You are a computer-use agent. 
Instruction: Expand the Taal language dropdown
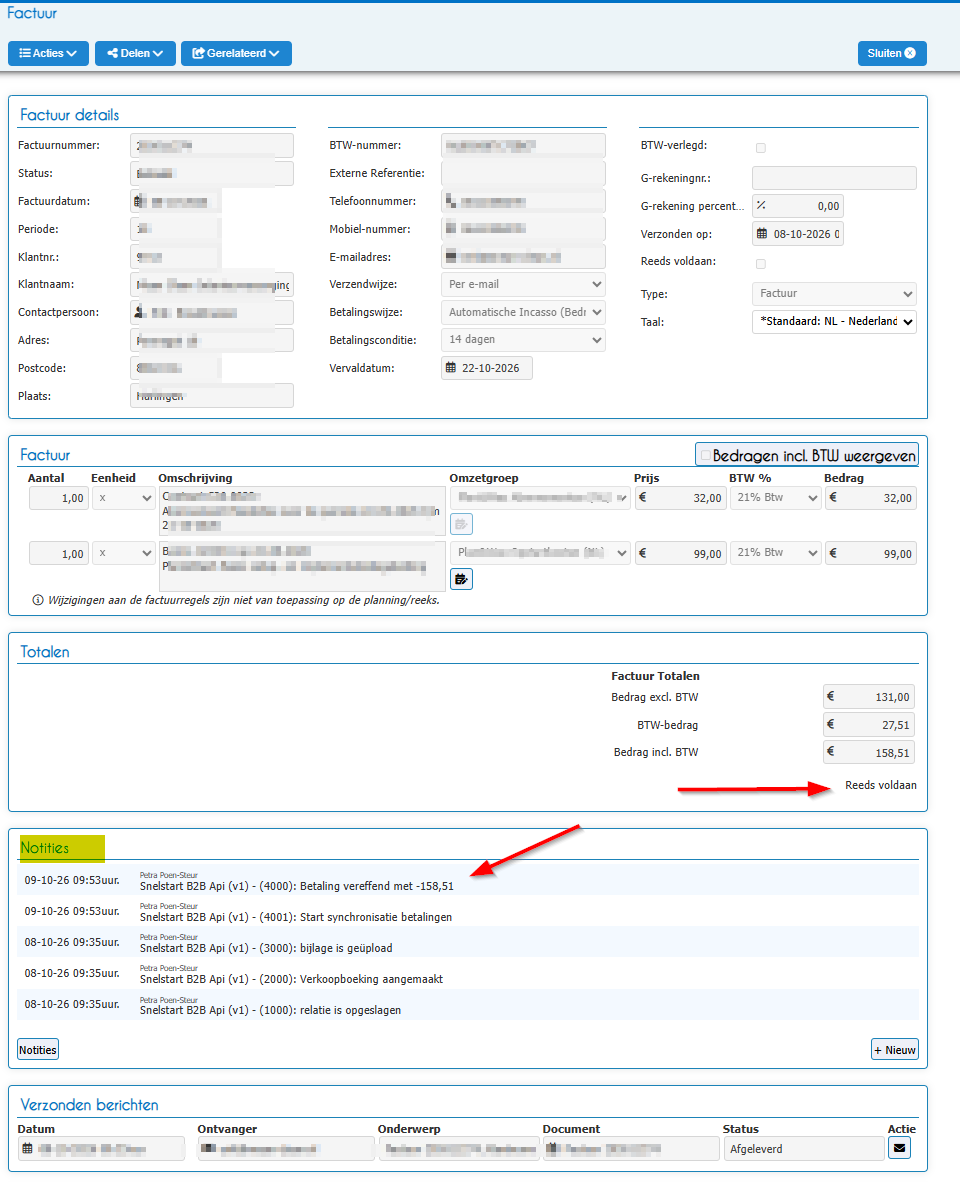[x=834, y=322]
